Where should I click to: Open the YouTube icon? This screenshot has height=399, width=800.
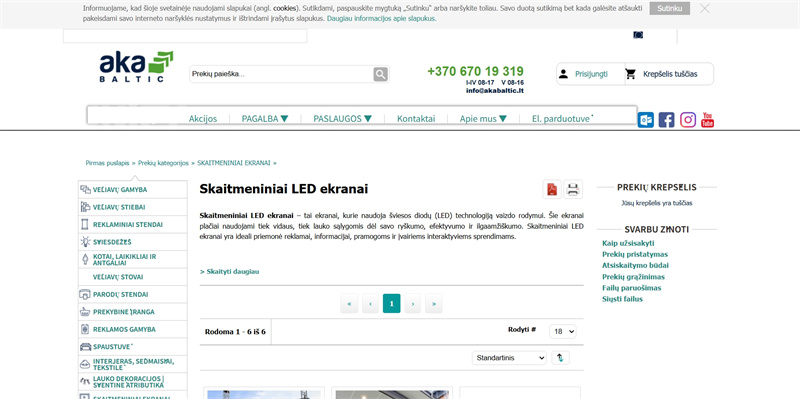tap(707, 120)
